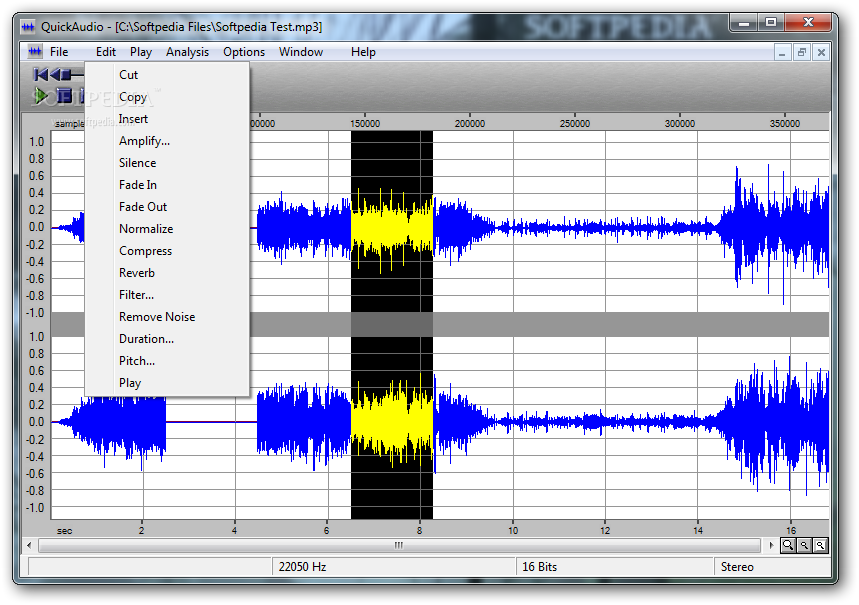Apply Fade Out from the Edit menu
The image size is (859, 605).
click(167, 207)
